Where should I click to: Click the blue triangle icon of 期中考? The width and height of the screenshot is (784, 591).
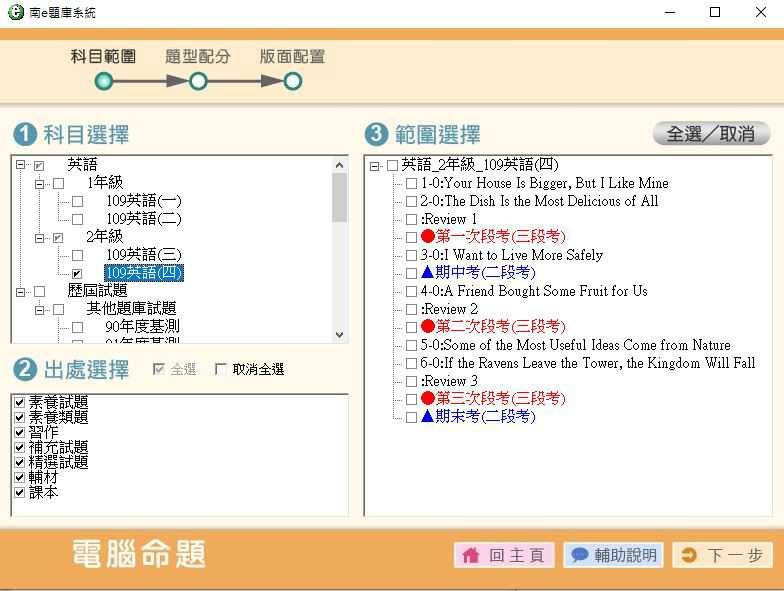coord(427,272)
